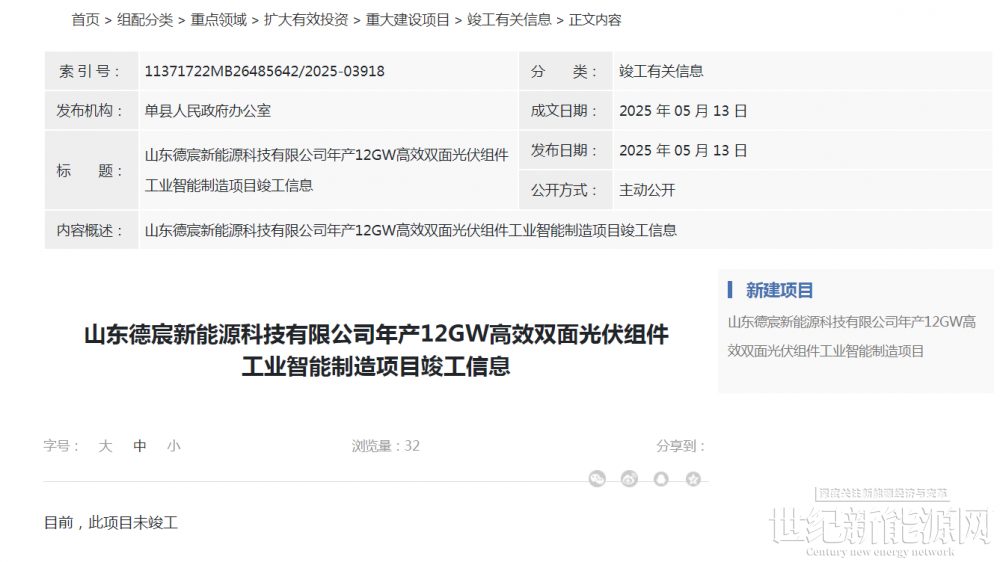Screen dimensions: 1000x562
Task: Click 主动公开 disclosure method value
Action: tap(647, 190)
